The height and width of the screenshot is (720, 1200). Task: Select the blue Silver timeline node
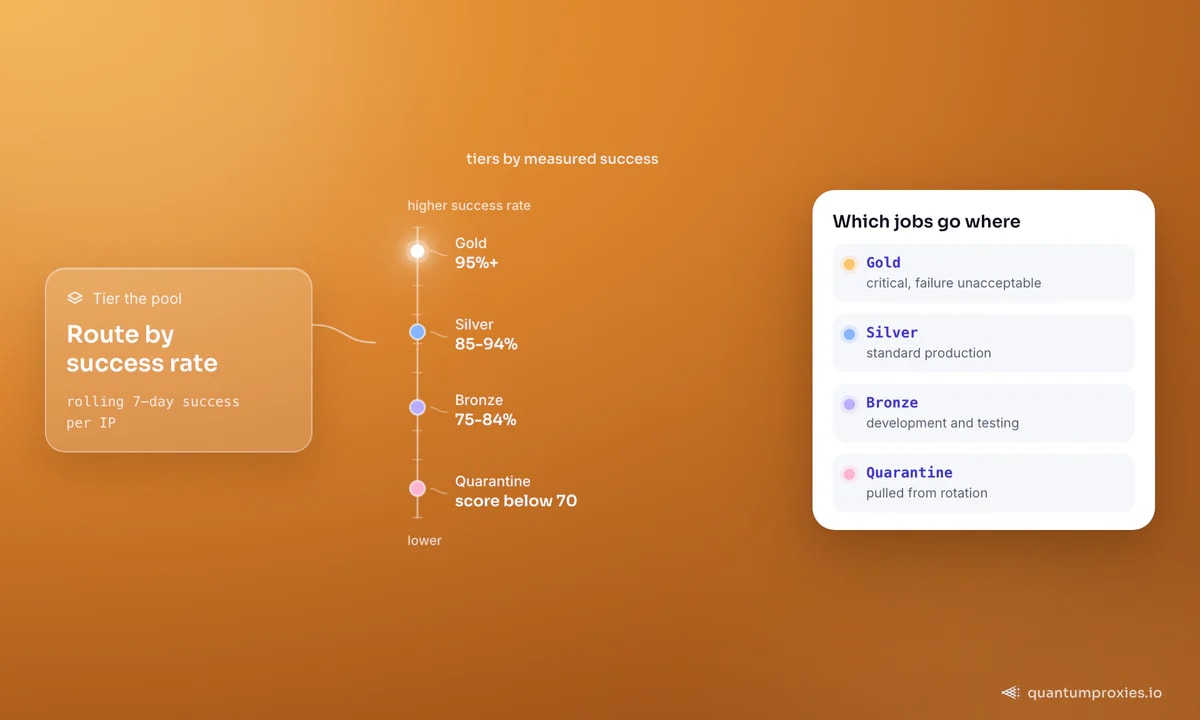[417, 332]
